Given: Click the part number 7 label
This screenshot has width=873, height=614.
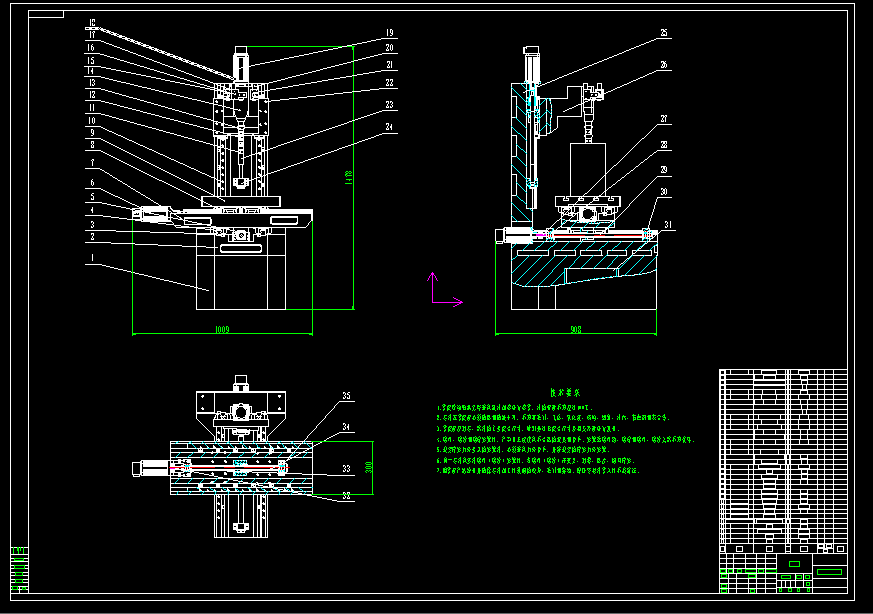Looking at the screenshot, I should pyautogui.click(x=92, y=163).
